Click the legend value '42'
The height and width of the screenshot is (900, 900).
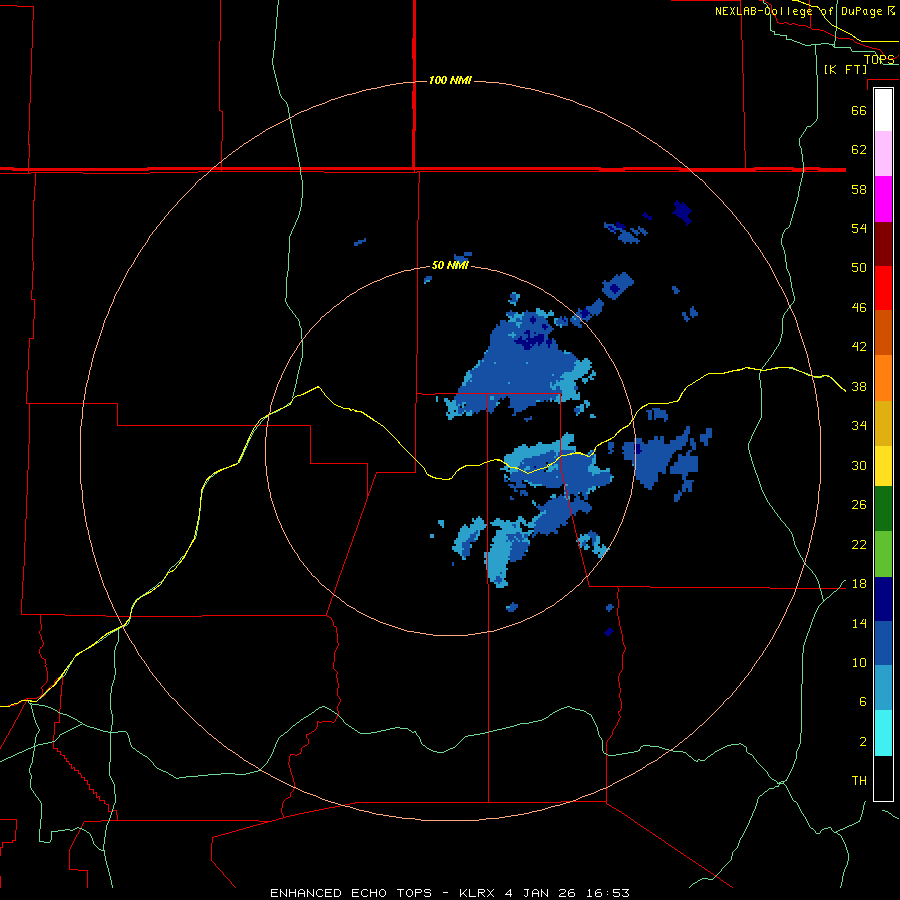859,347
